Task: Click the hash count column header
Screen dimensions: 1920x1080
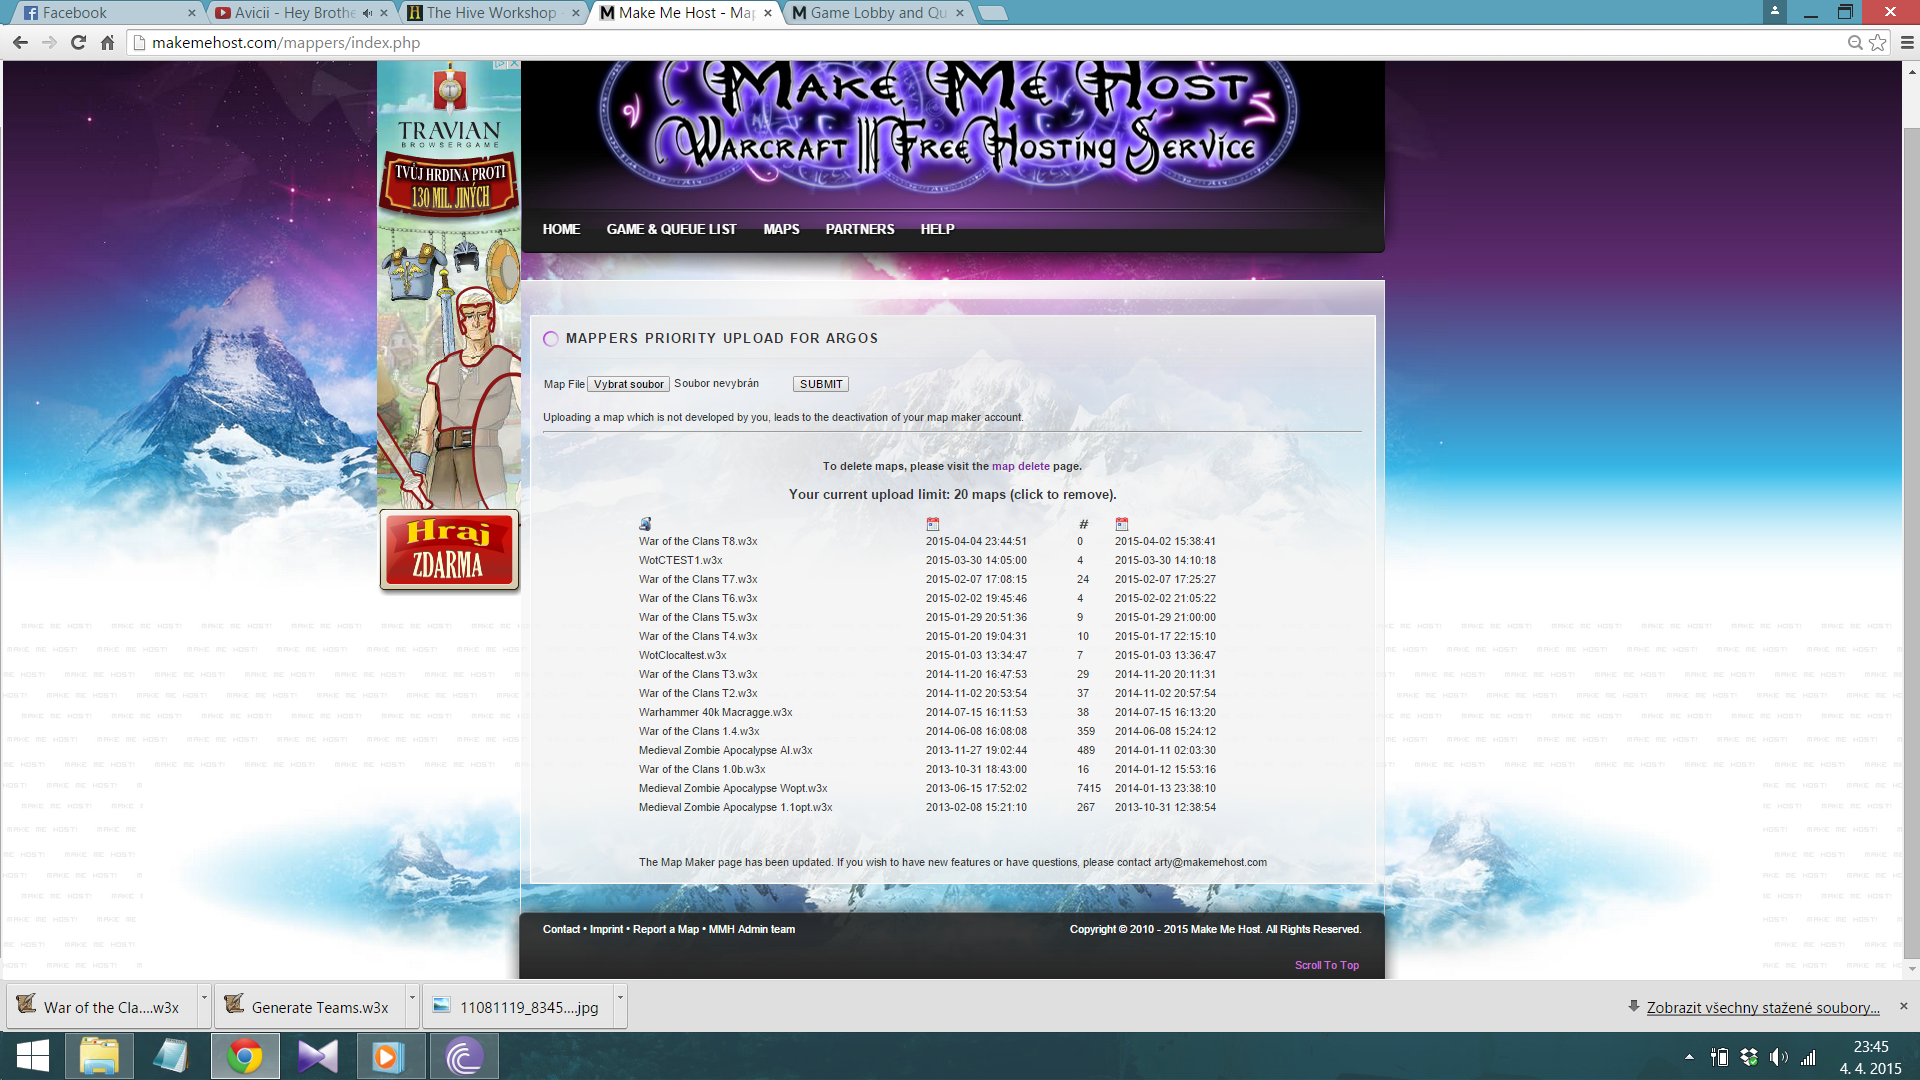Action: (1083, 524)
